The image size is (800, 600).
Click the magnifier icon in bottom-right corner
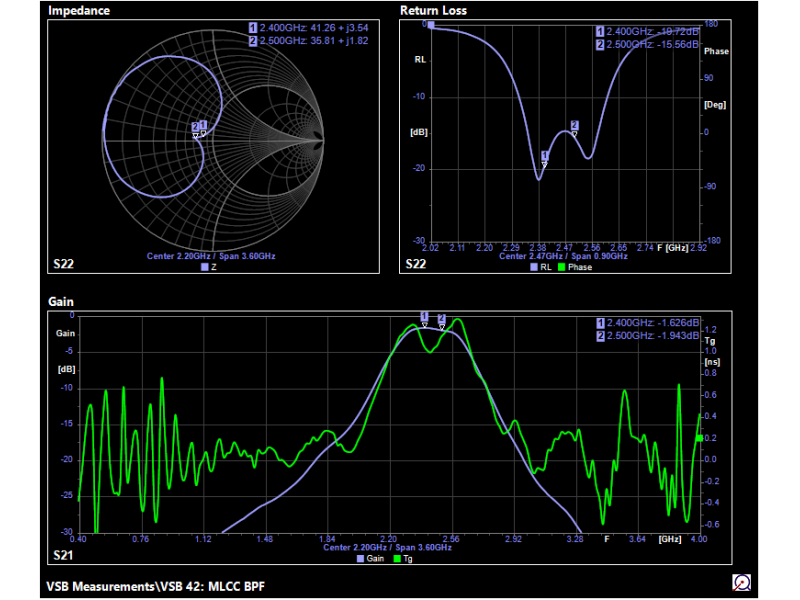[742, 582]
